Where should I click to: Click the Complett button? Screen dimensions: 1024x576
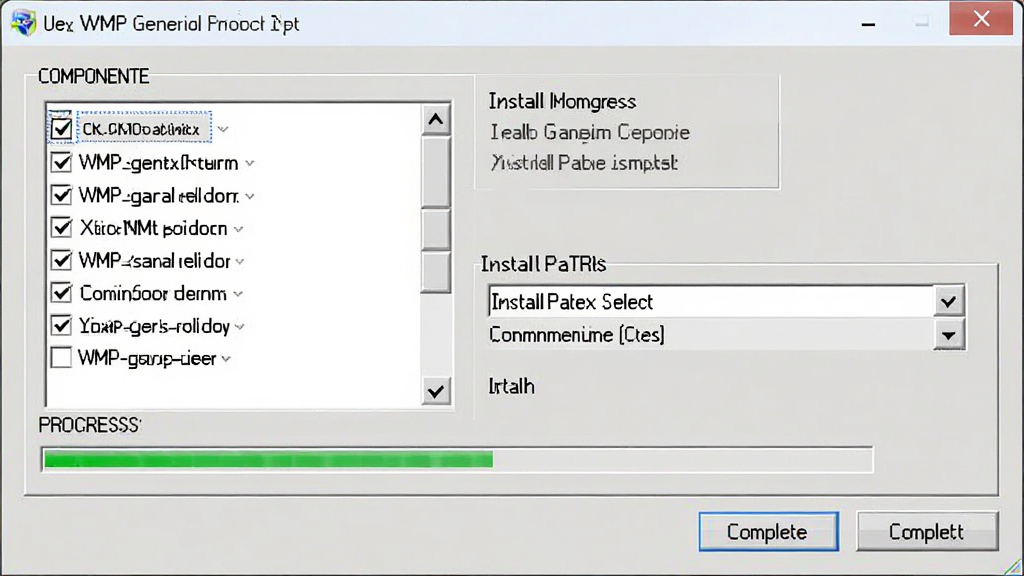coord(927,532)
